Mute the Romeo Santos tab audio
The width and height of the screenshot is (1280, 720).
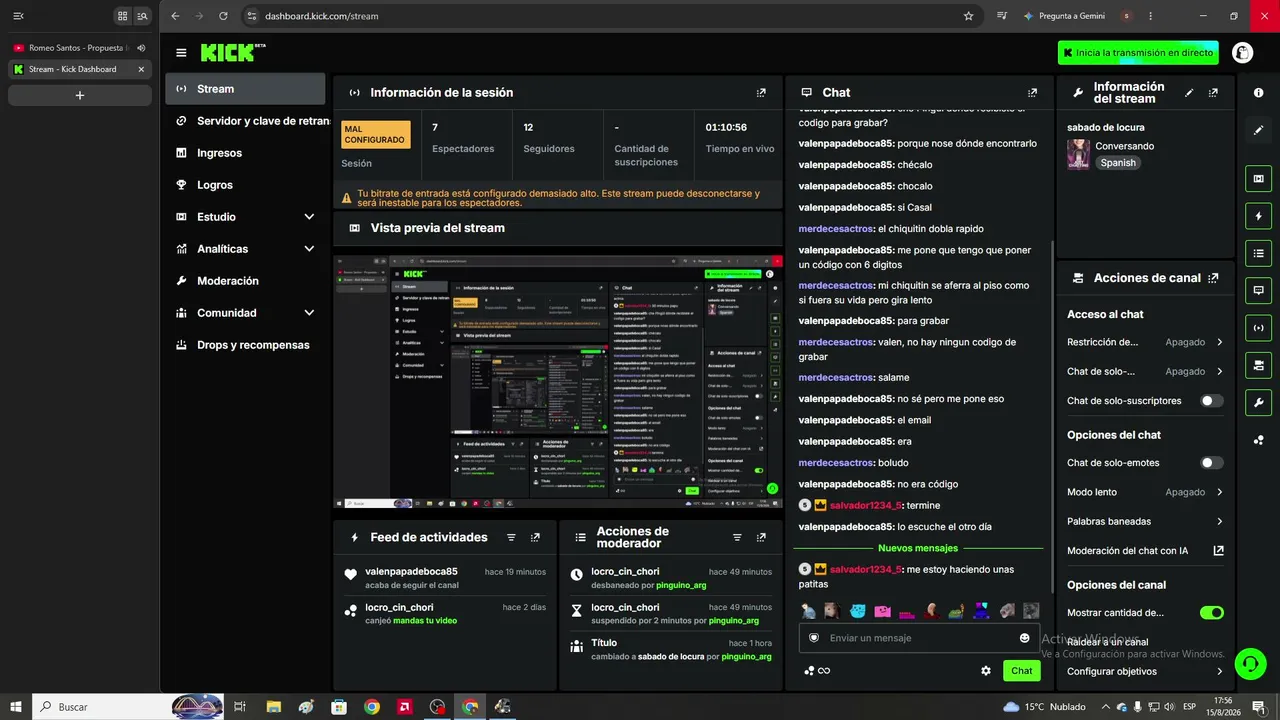tap(141, 48)
